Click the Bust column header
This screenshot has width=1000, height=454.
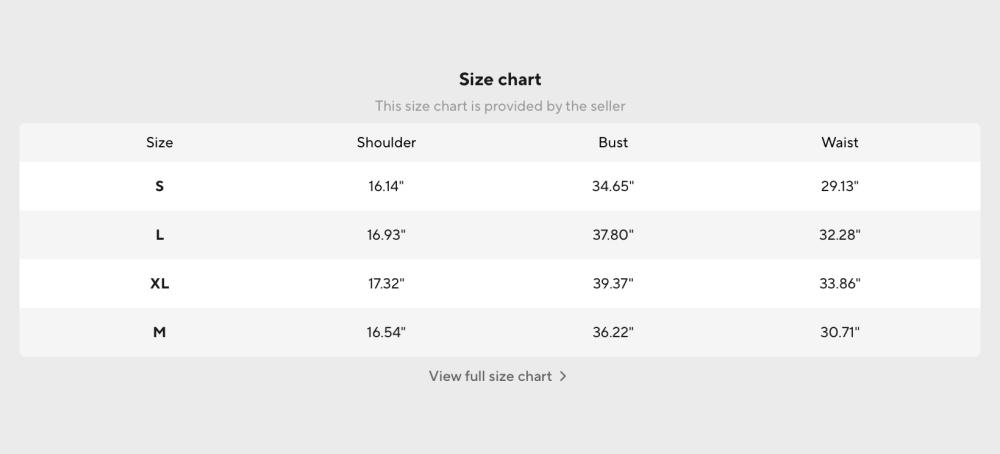coord(613,142)
